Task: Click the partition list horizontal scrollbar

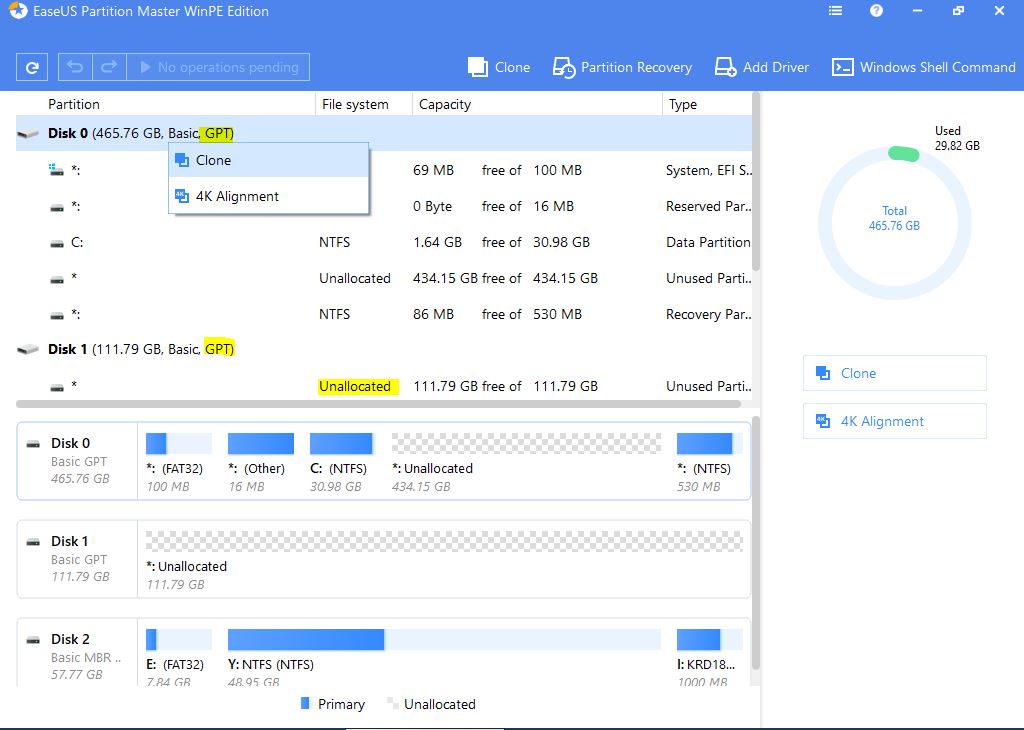Action: pos(378,404)
